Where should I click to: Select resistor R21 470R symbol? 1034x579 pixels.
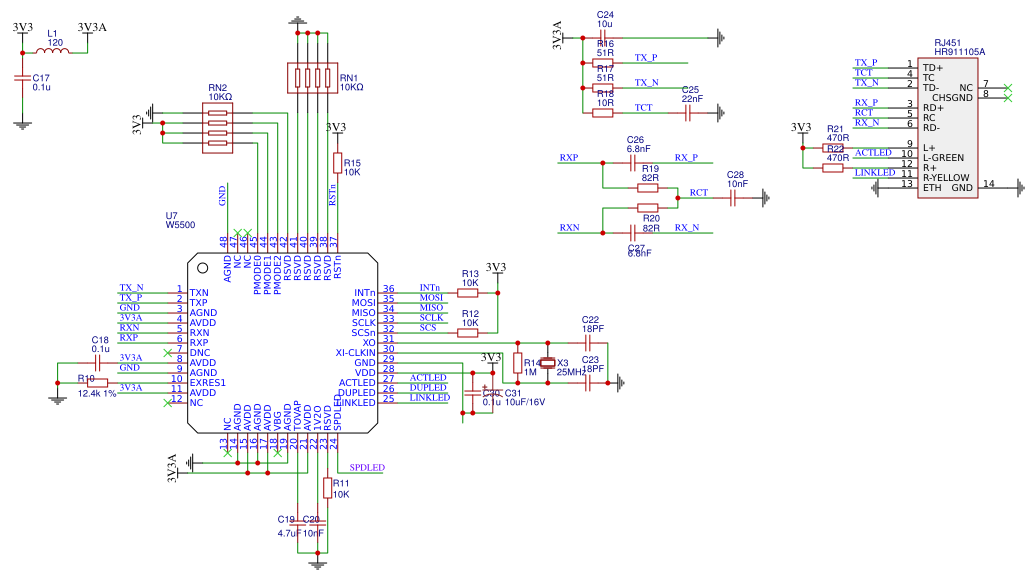(x=833, y=148)
